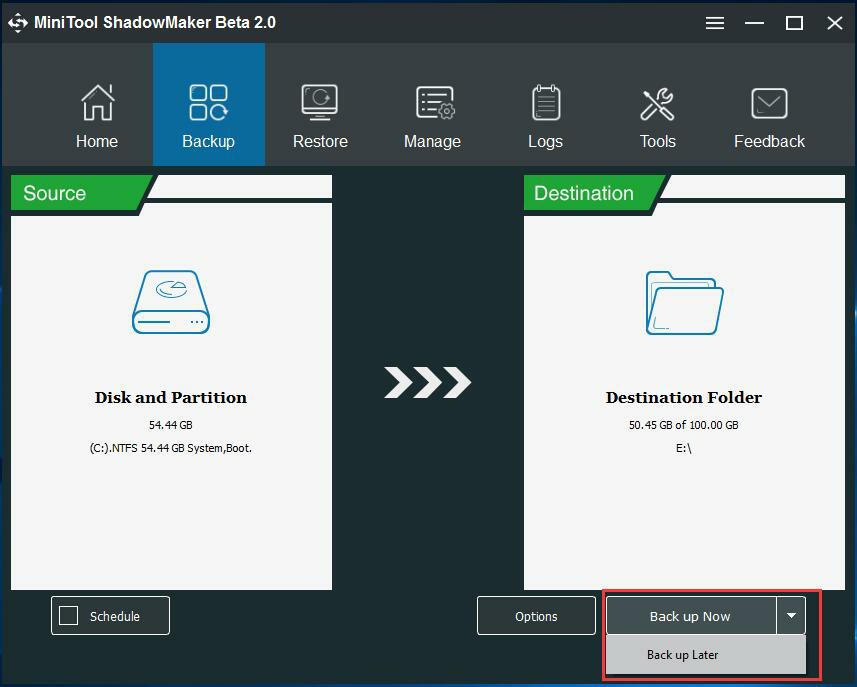This screenshot has height=687, width=857.
Task: Maximize the ShadowMaker window
Action: [794, 23]
